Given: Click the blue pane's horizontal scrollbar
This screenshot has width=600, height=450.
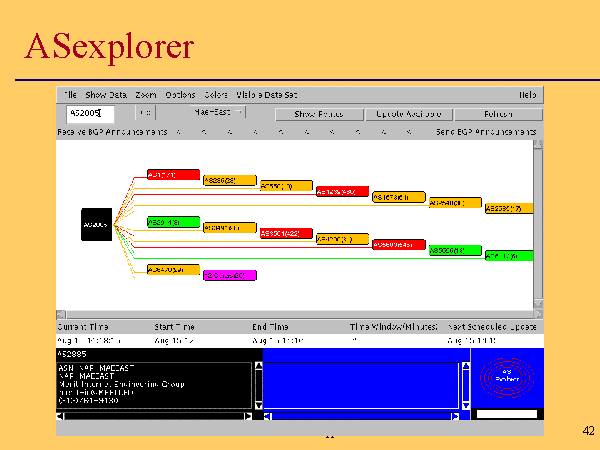Looking at the screenshot, I should click(360, 415).
